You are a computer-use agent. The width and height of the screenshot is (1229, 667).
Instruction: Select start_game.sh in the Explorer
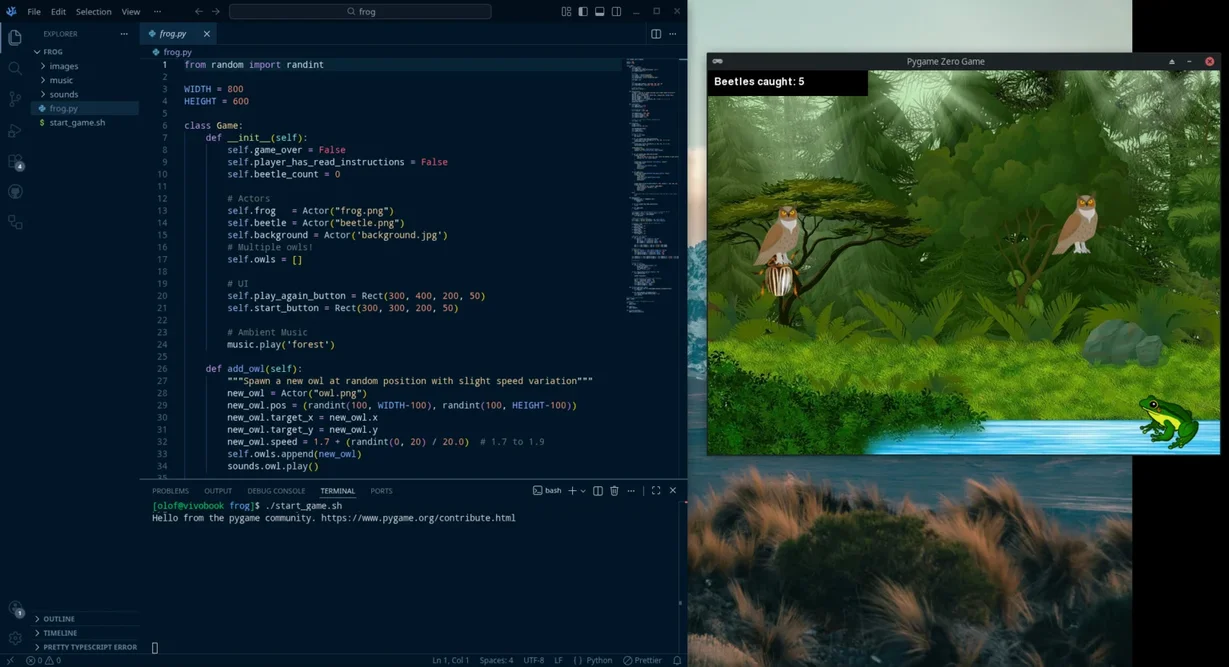[77, 122]
